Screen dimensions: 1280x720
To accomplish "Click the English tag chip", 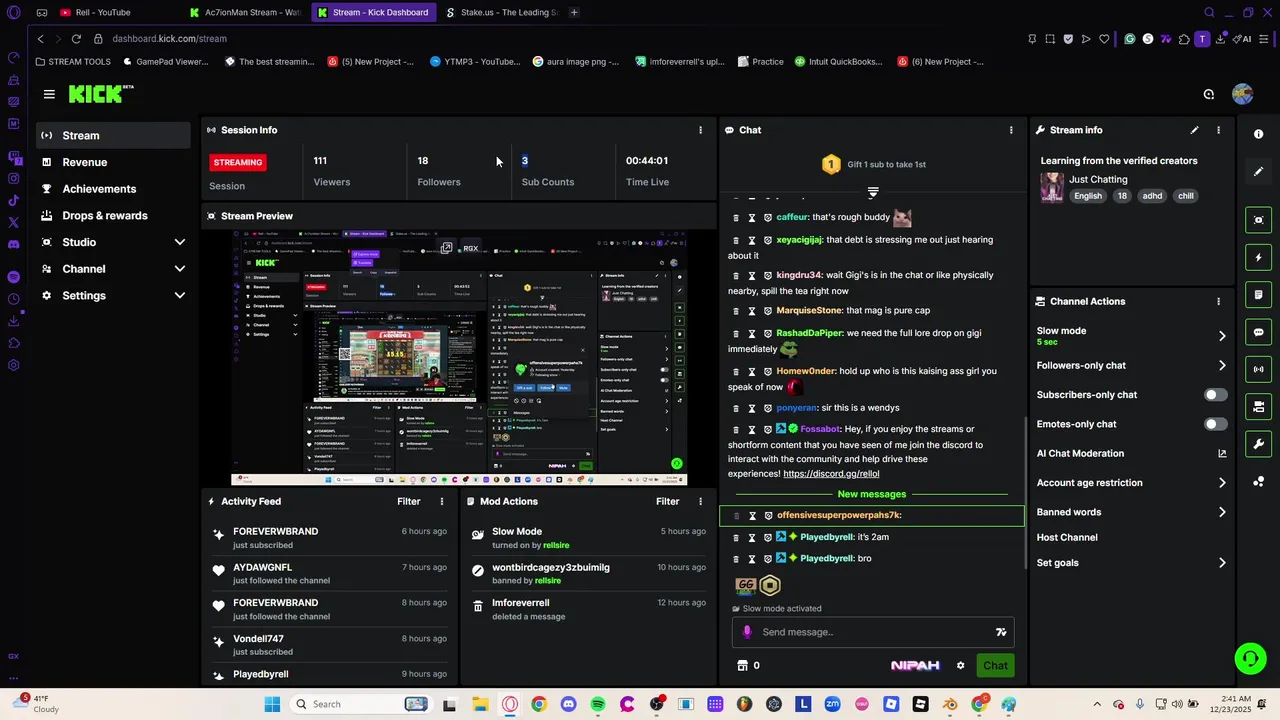I will coord(1088,196).
